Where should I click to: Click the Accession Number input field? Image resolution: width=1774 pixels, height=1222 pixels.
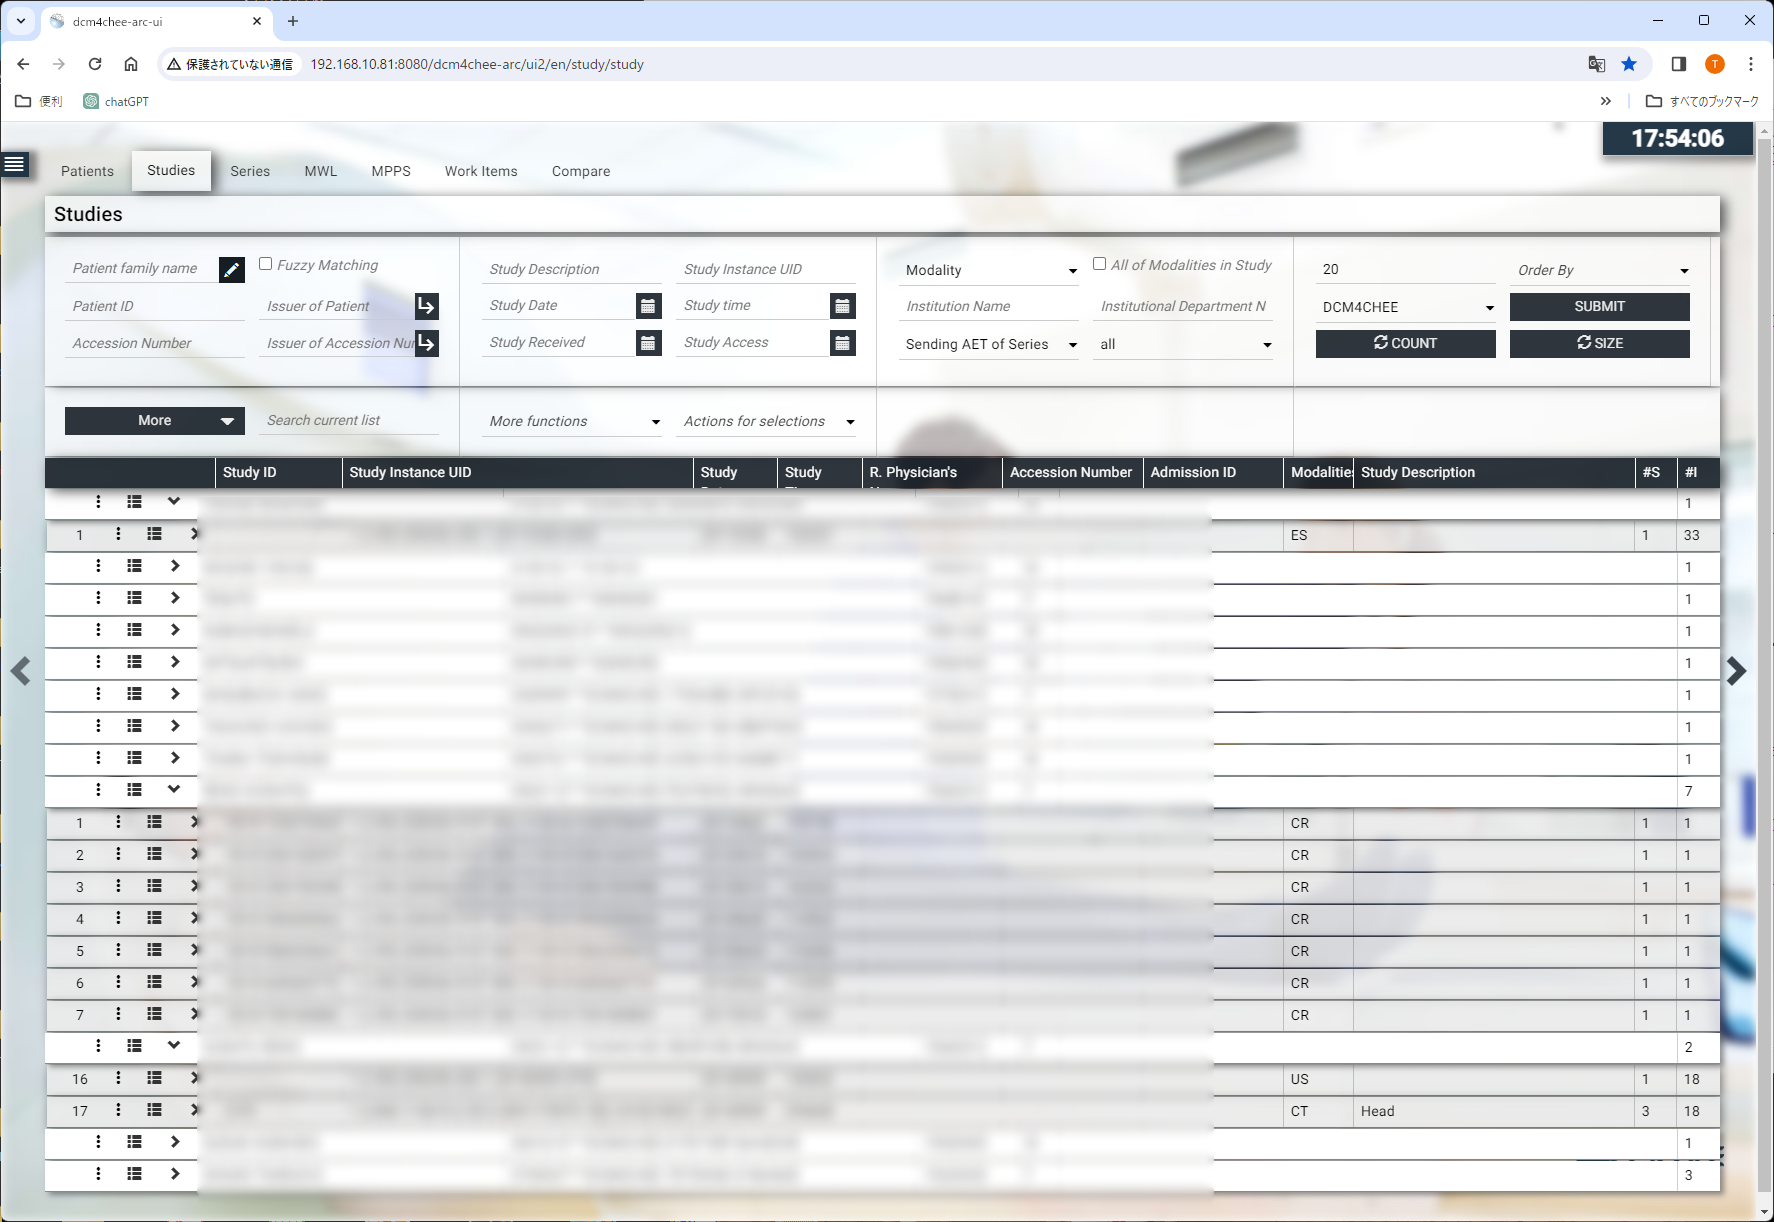[x=155, y=343]
